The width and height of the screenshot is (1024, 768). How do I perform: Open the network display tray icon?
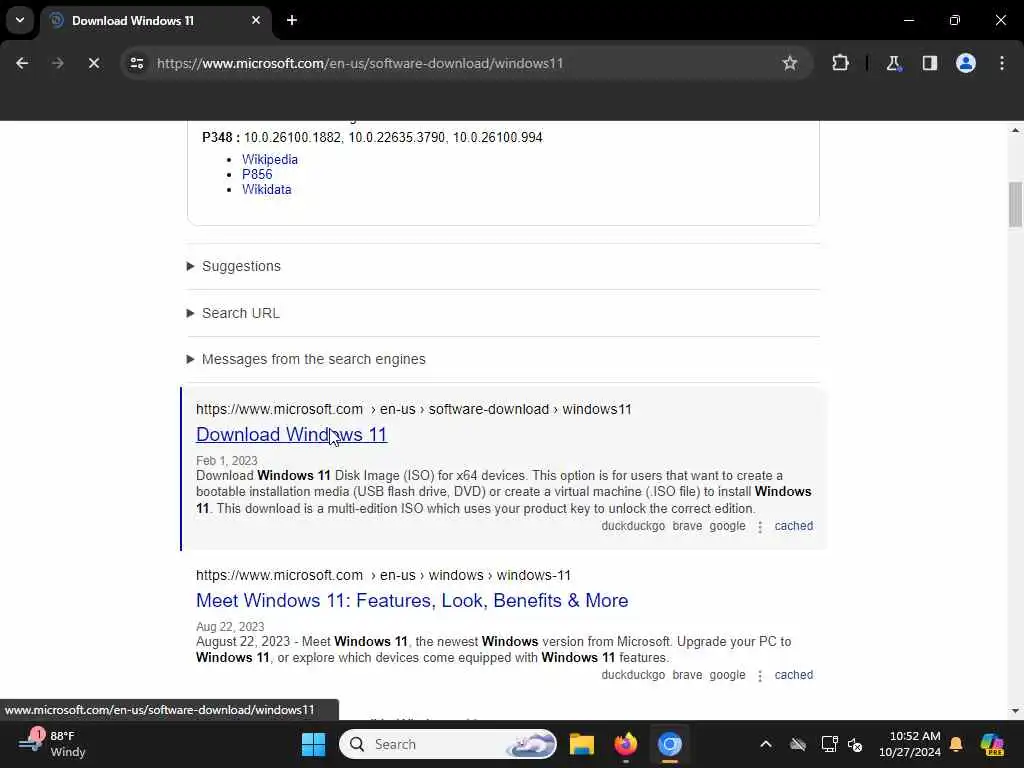tap(829, 744)
